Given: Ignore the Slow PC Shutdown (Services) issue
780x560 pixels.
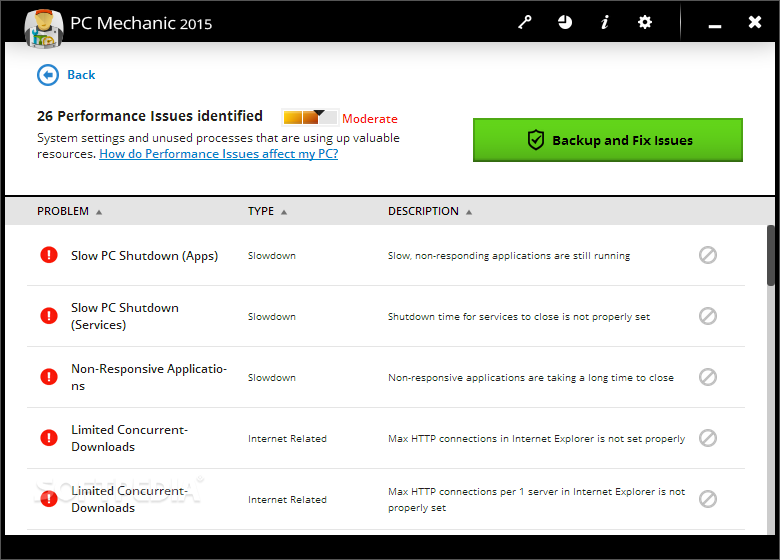Looking at the screenshot, I should (x=707, y=316).
